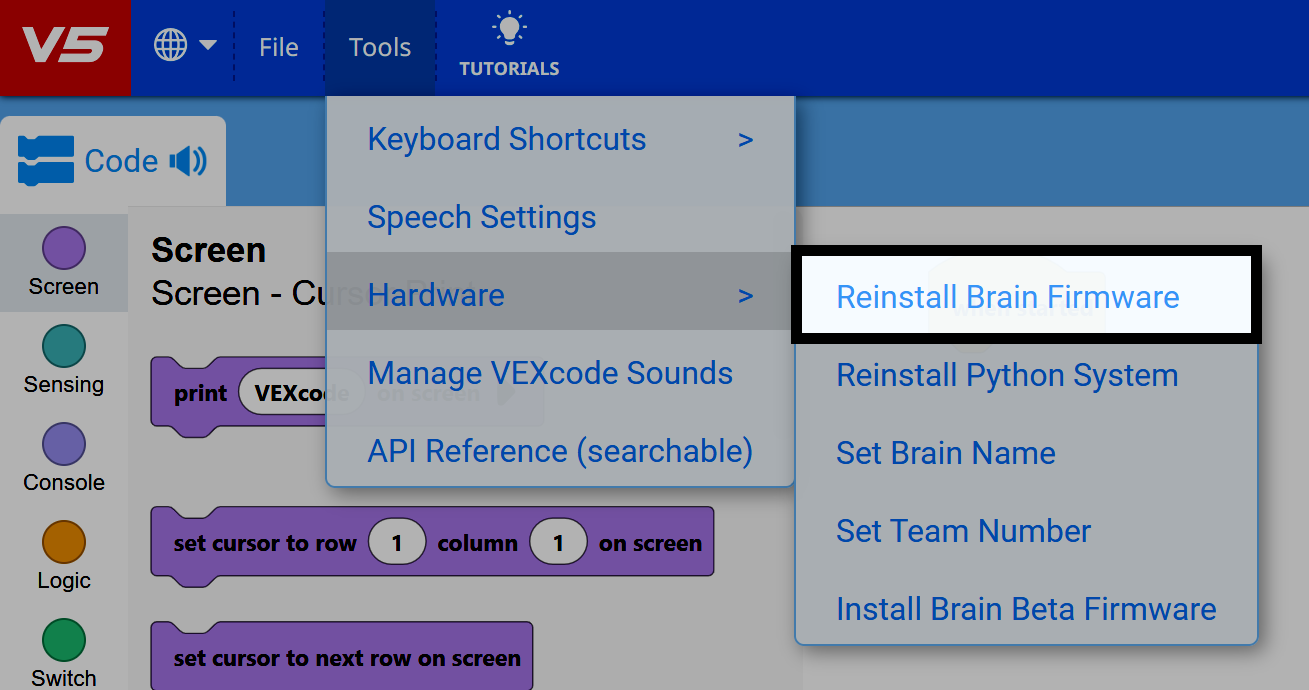Select Reinstall Python System
The height and width of the screenshot is (690, 1309).
coord(1006,375)
